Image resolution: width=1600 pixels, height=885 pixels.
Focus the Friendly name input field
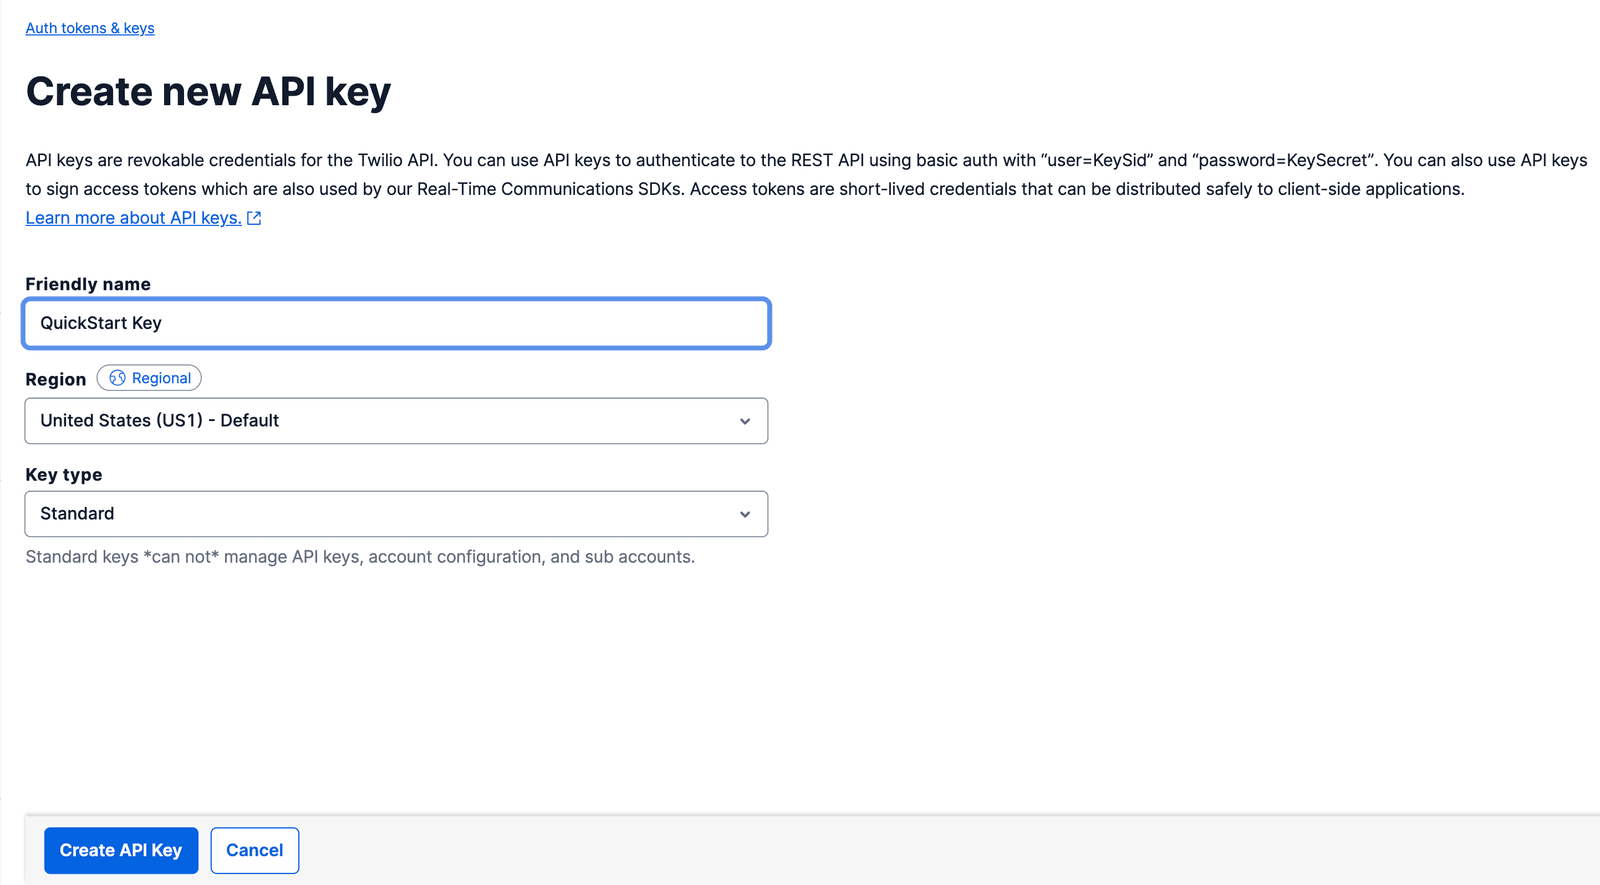point(396,323)
